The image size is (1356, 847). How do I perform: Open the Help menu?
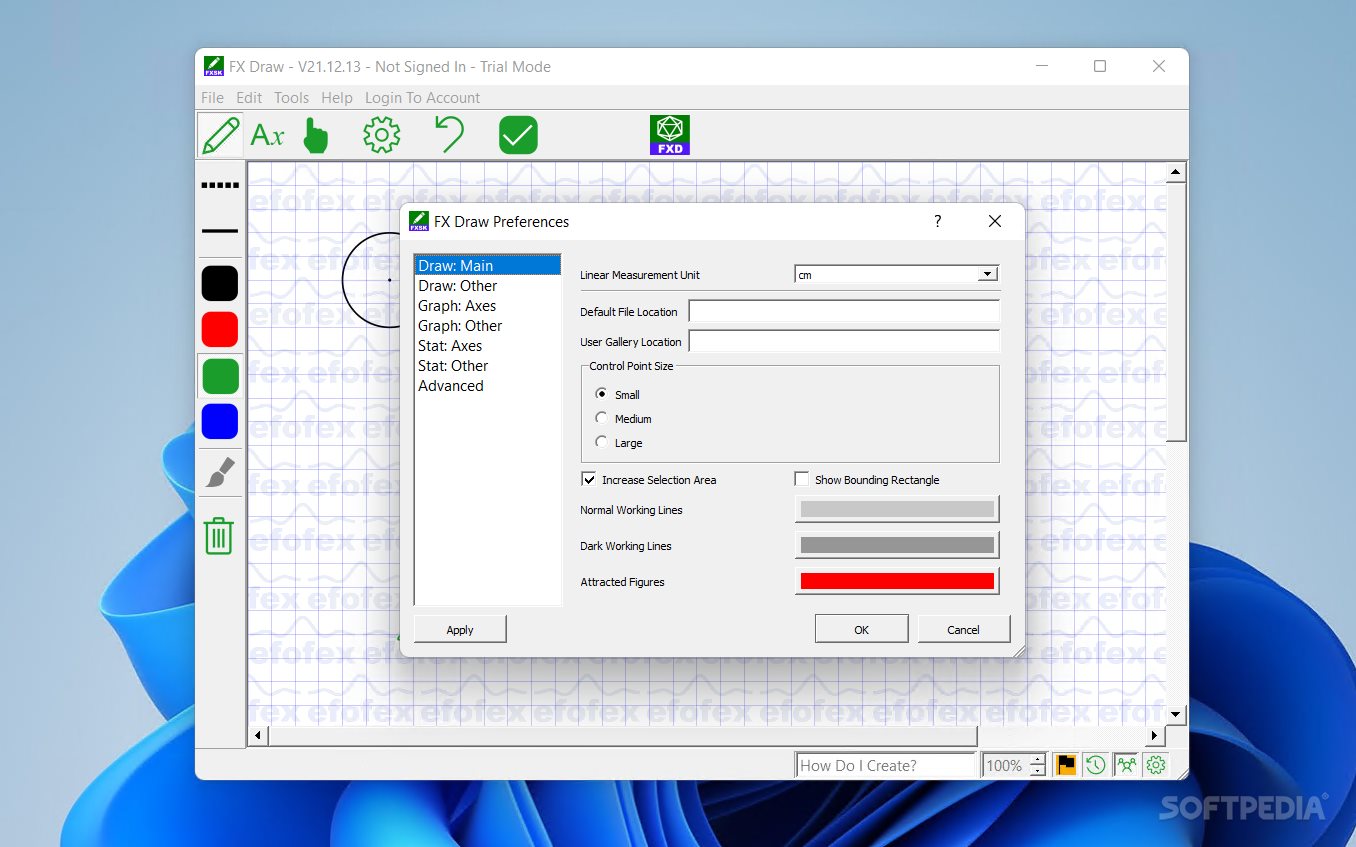337,97
